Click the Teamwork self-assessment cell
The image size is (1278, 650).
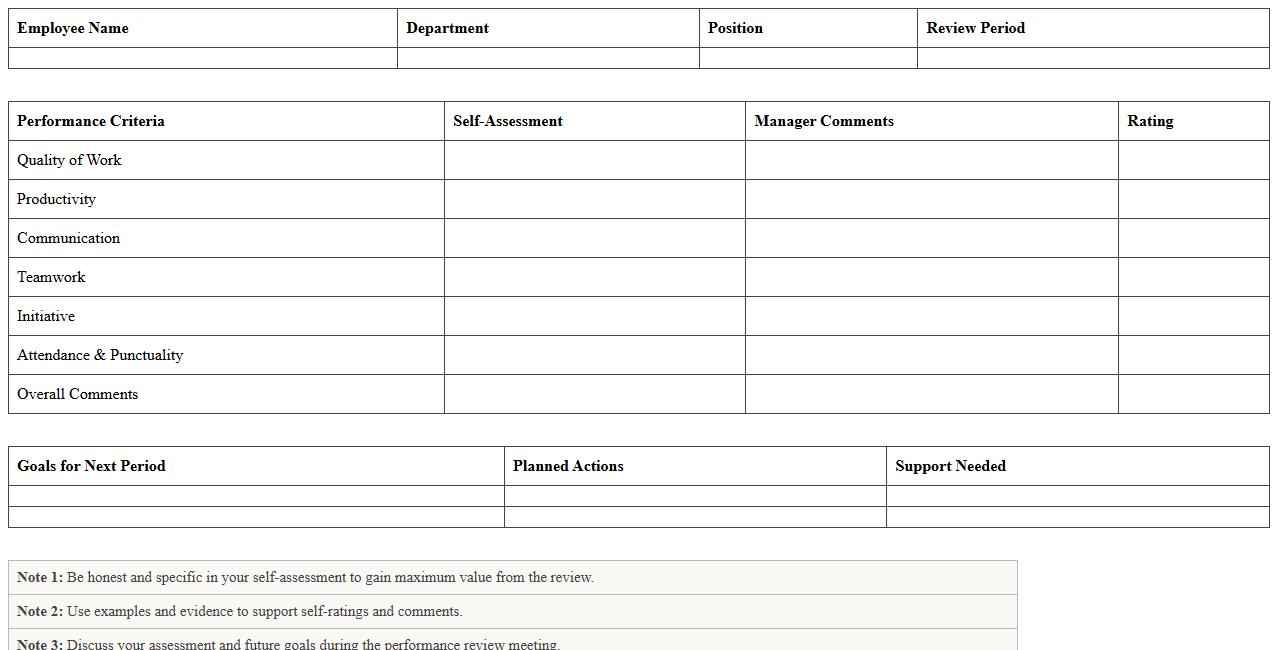pos(595,277)
